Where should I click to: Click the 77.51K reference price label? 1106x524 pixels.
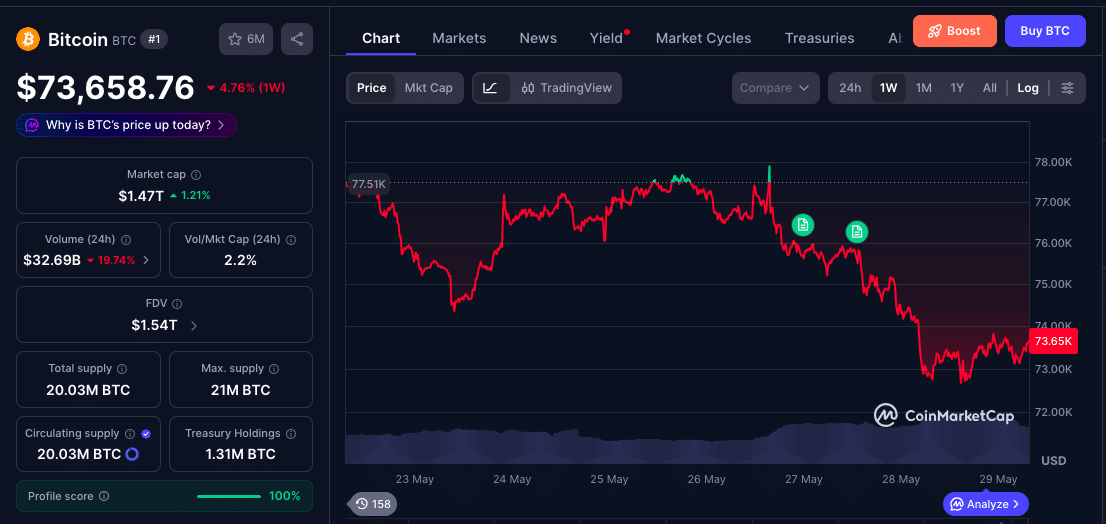tap(367, 185)
